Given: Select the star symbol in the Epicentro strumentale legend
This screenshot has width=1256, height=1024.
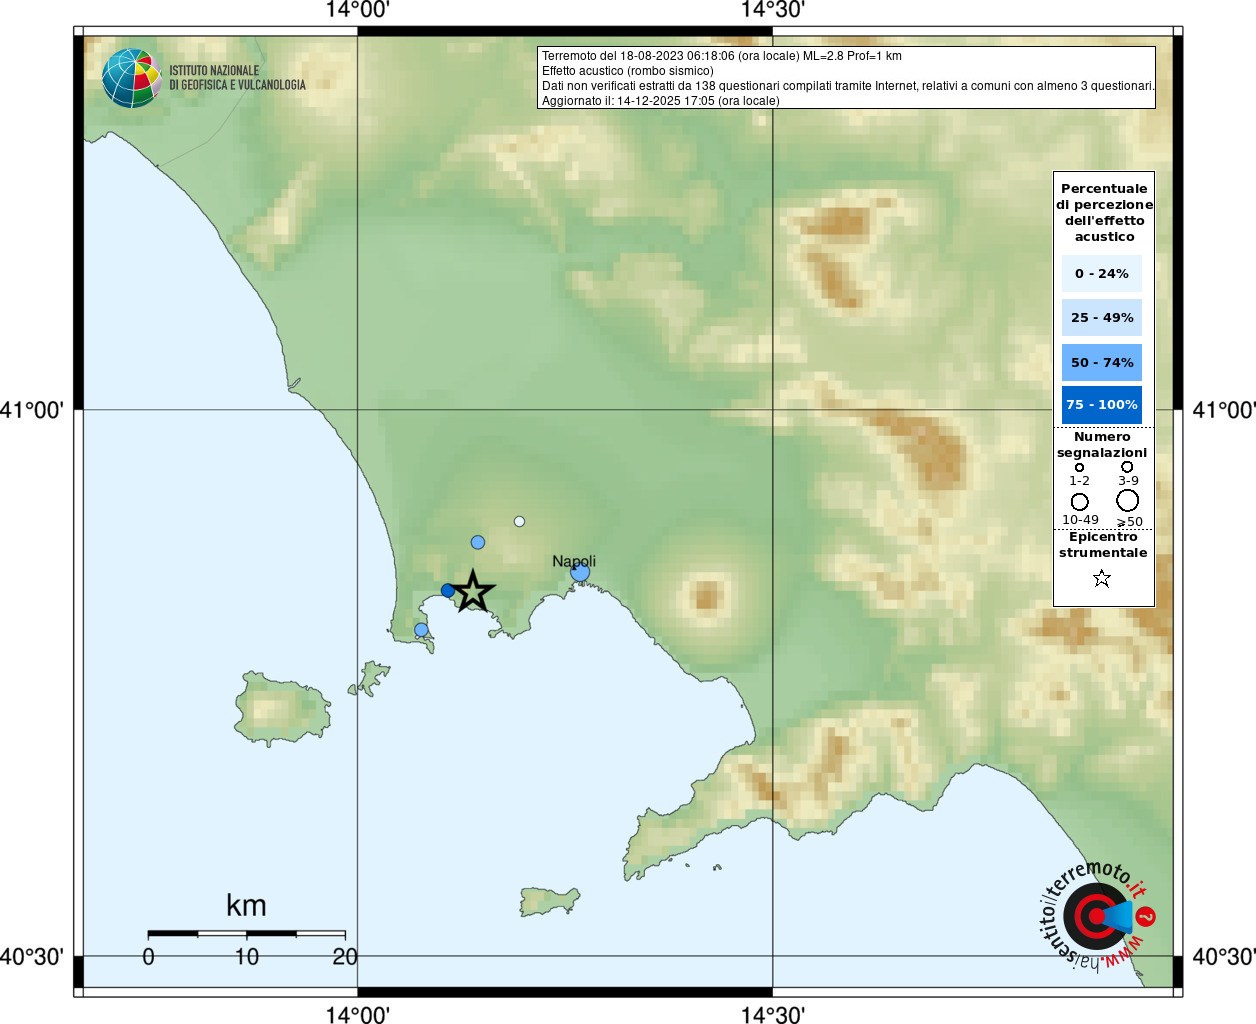Looking at the screenshot, I should point(1102,578).
